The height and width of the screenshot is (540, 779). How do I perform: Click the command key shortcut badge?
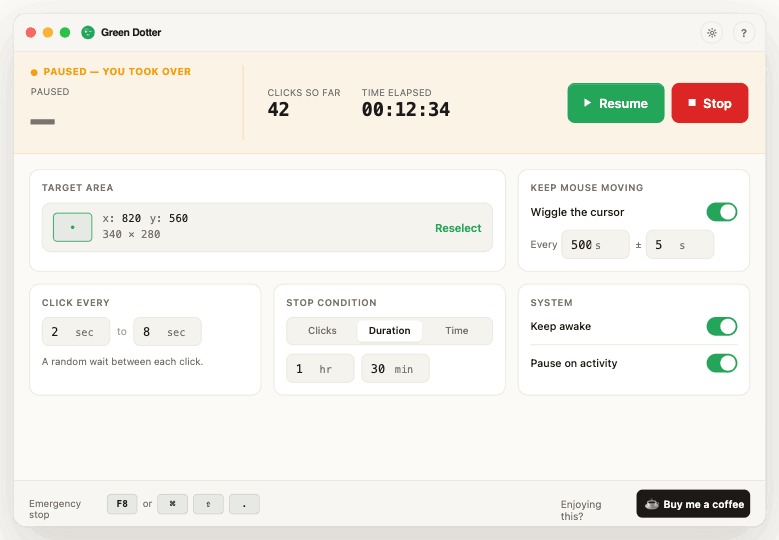(x=172, y=504)
